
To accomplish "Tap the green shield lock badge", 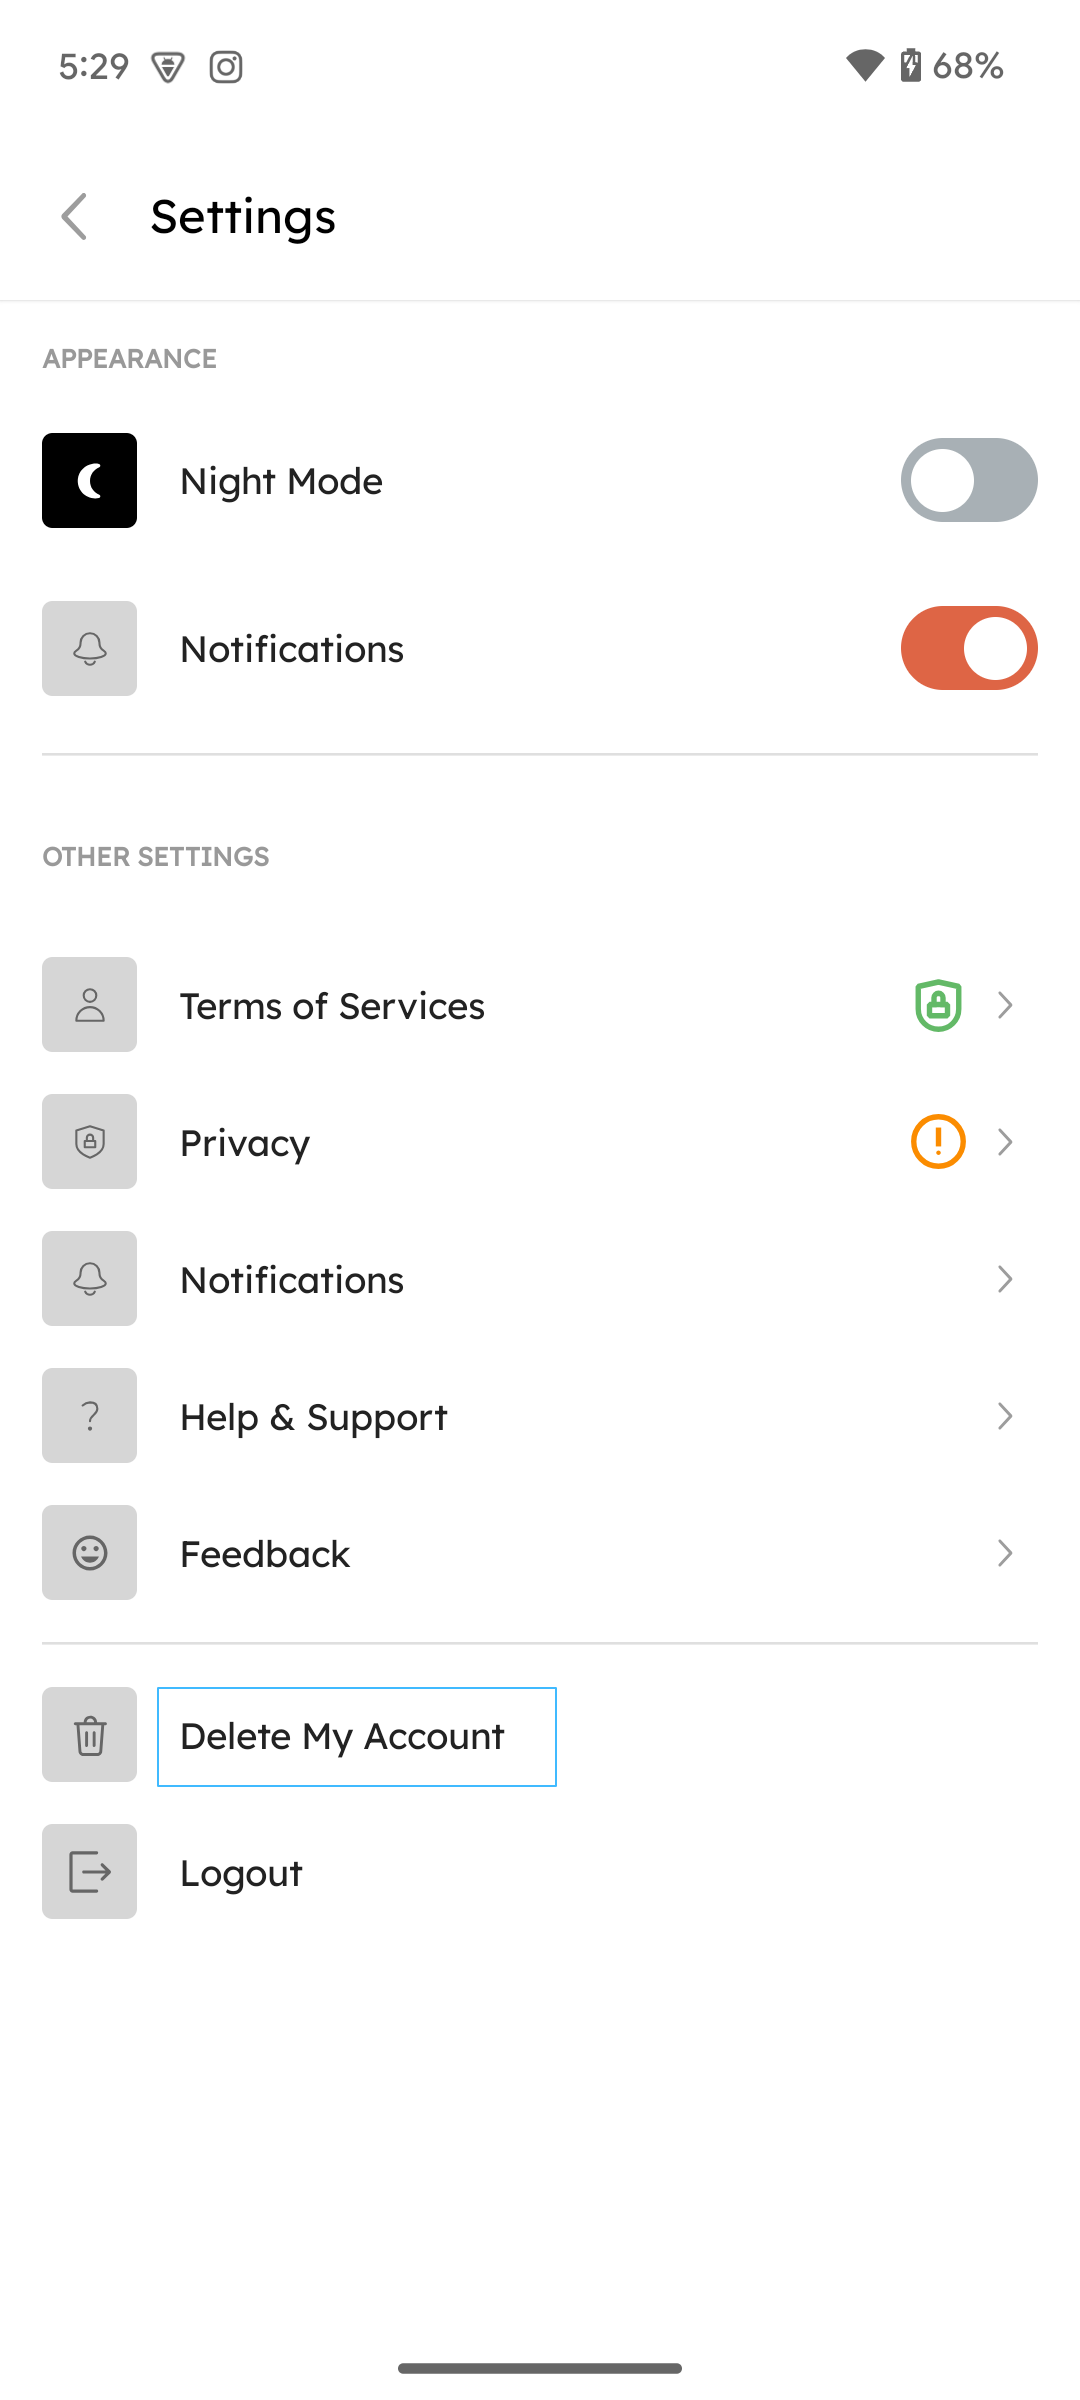I will 938,1005.
